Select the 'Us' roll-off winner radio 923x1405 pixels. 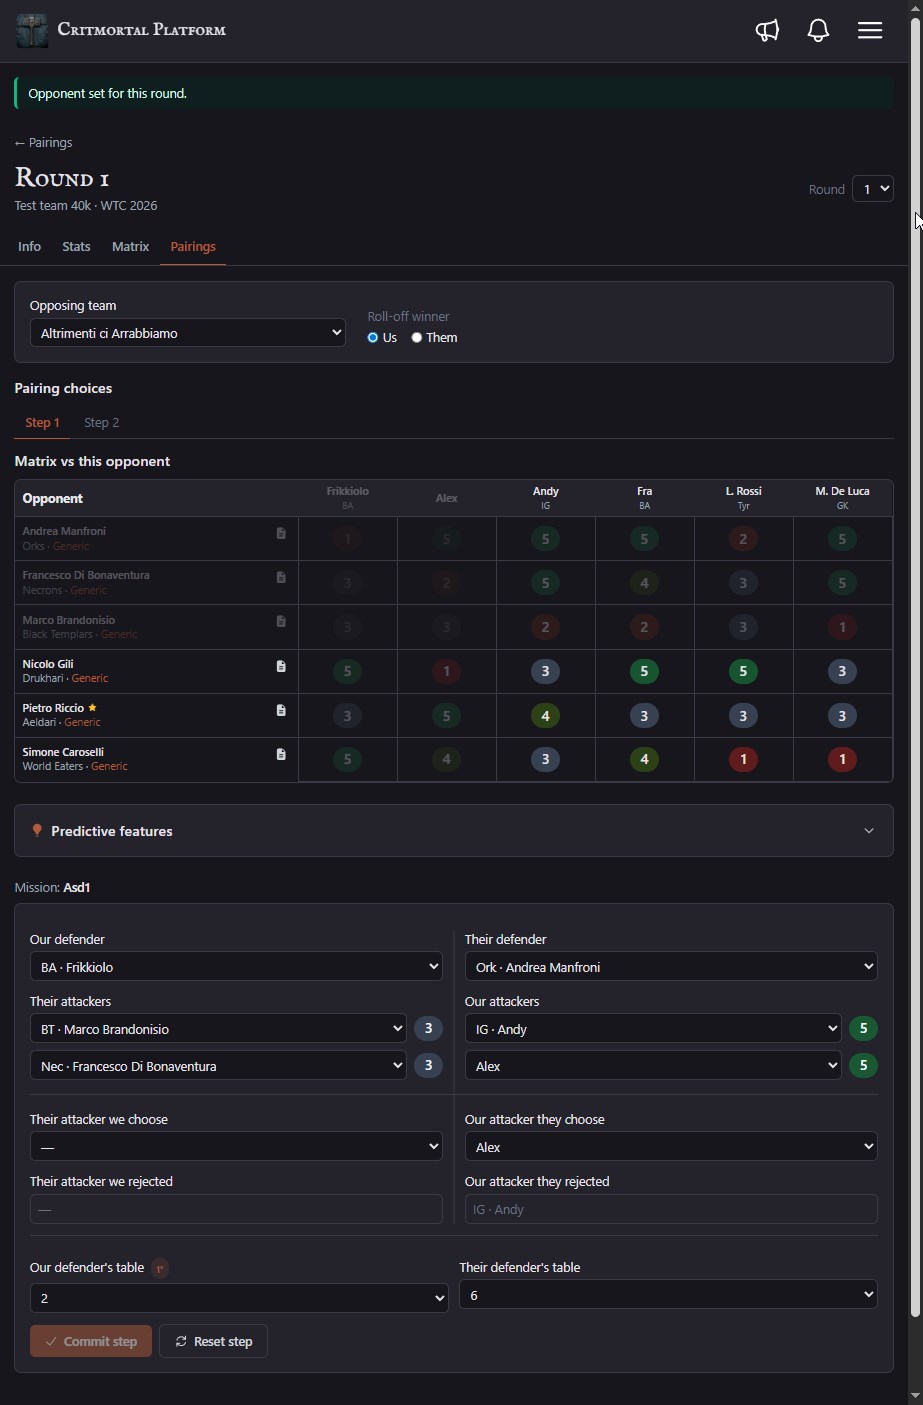373,338
